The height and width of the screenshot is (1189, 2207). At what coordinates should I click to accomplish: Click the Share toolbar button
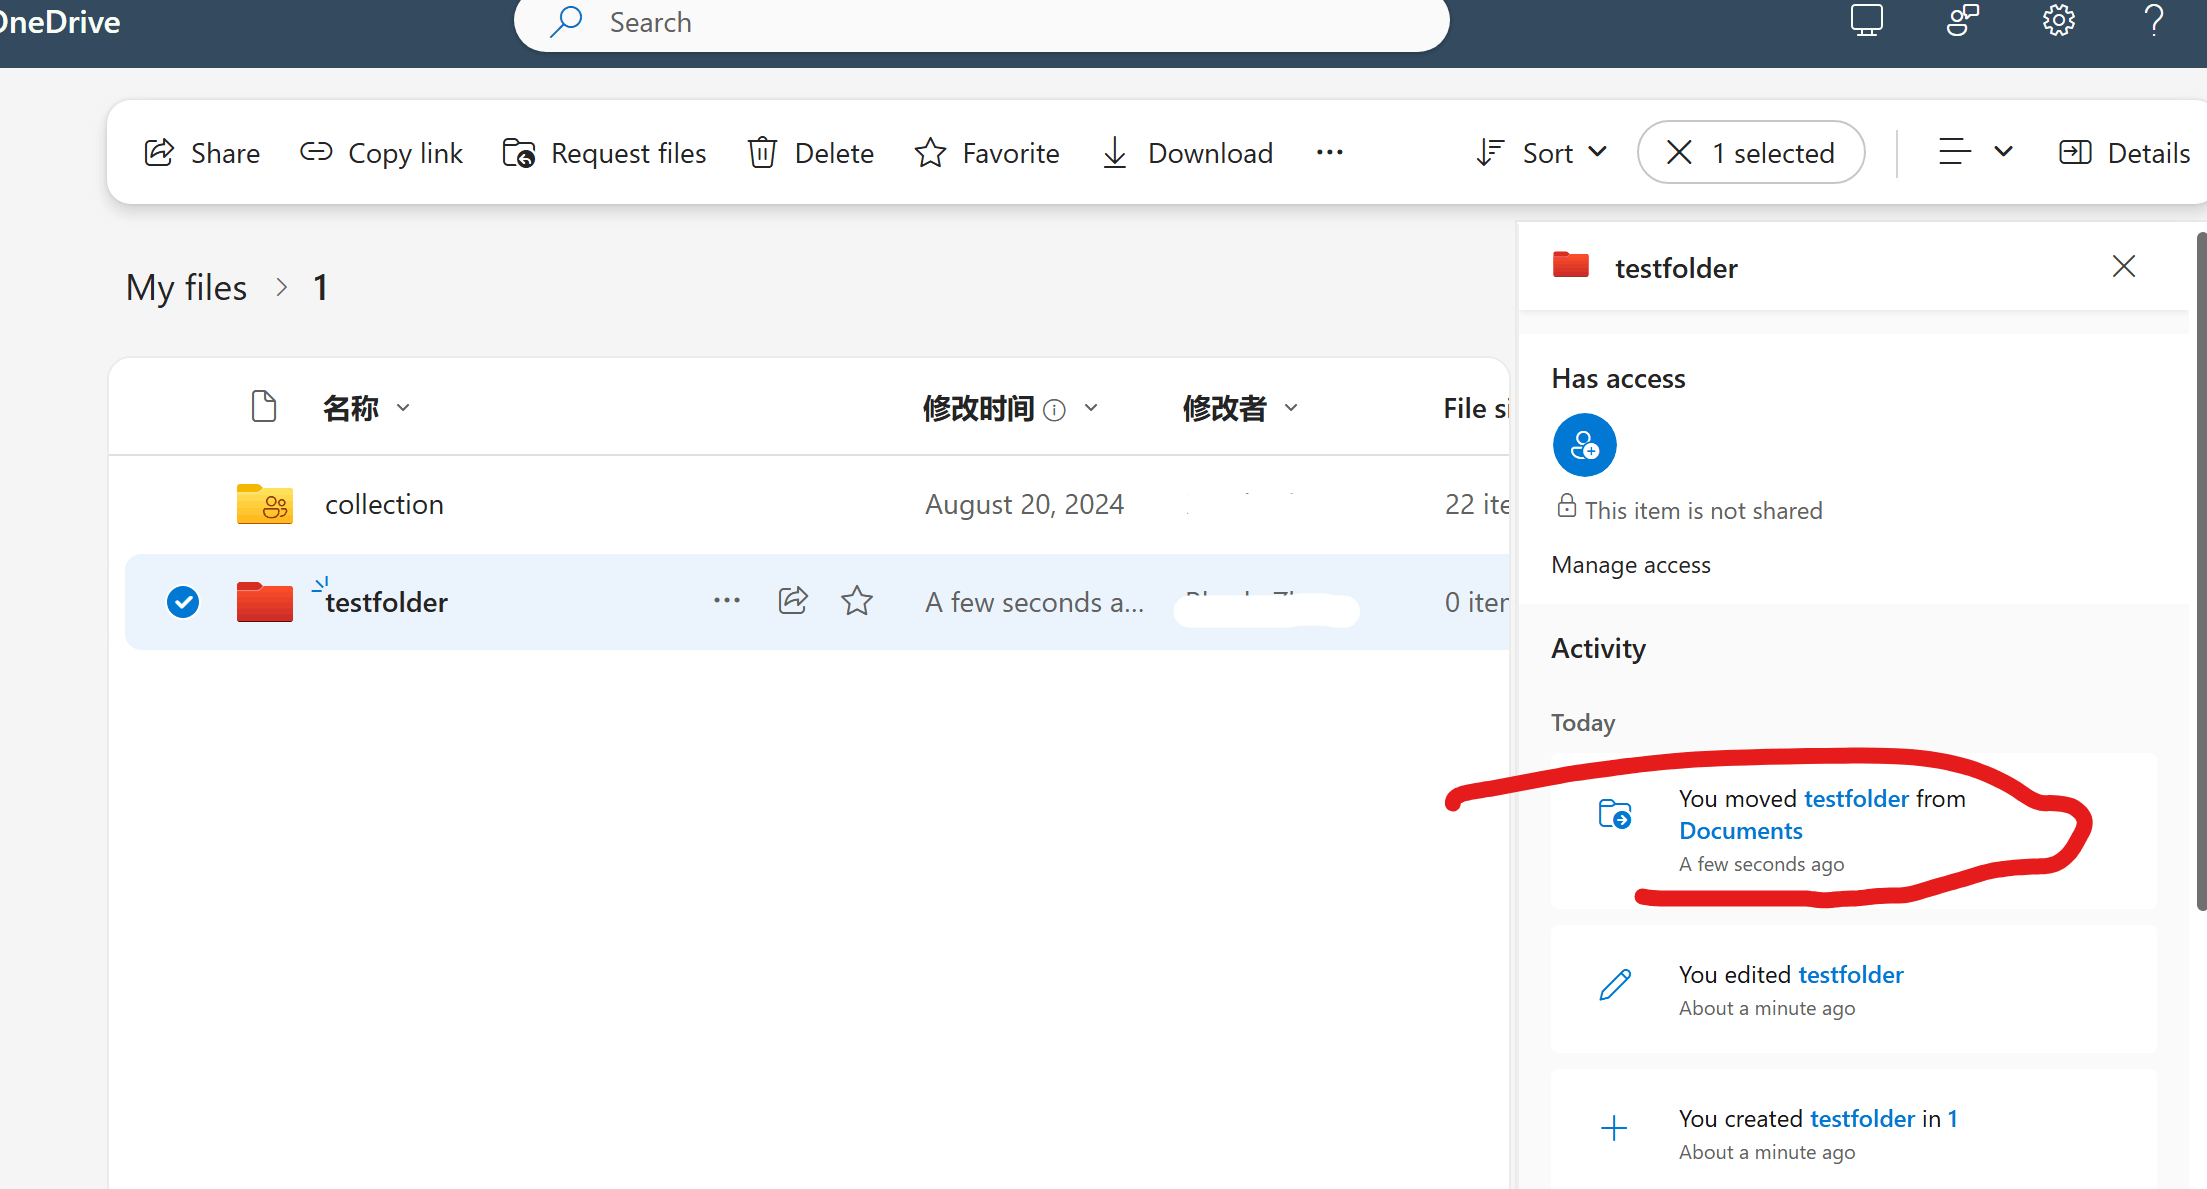click(202, 153)
